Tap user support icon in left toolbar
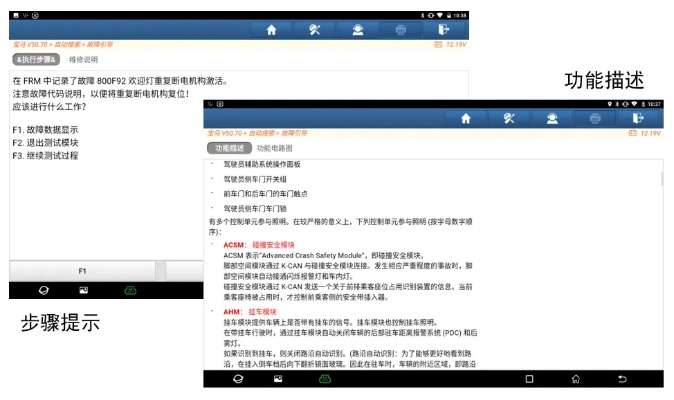Viewport: 674px width, 400px height. [x=357, y=30]
